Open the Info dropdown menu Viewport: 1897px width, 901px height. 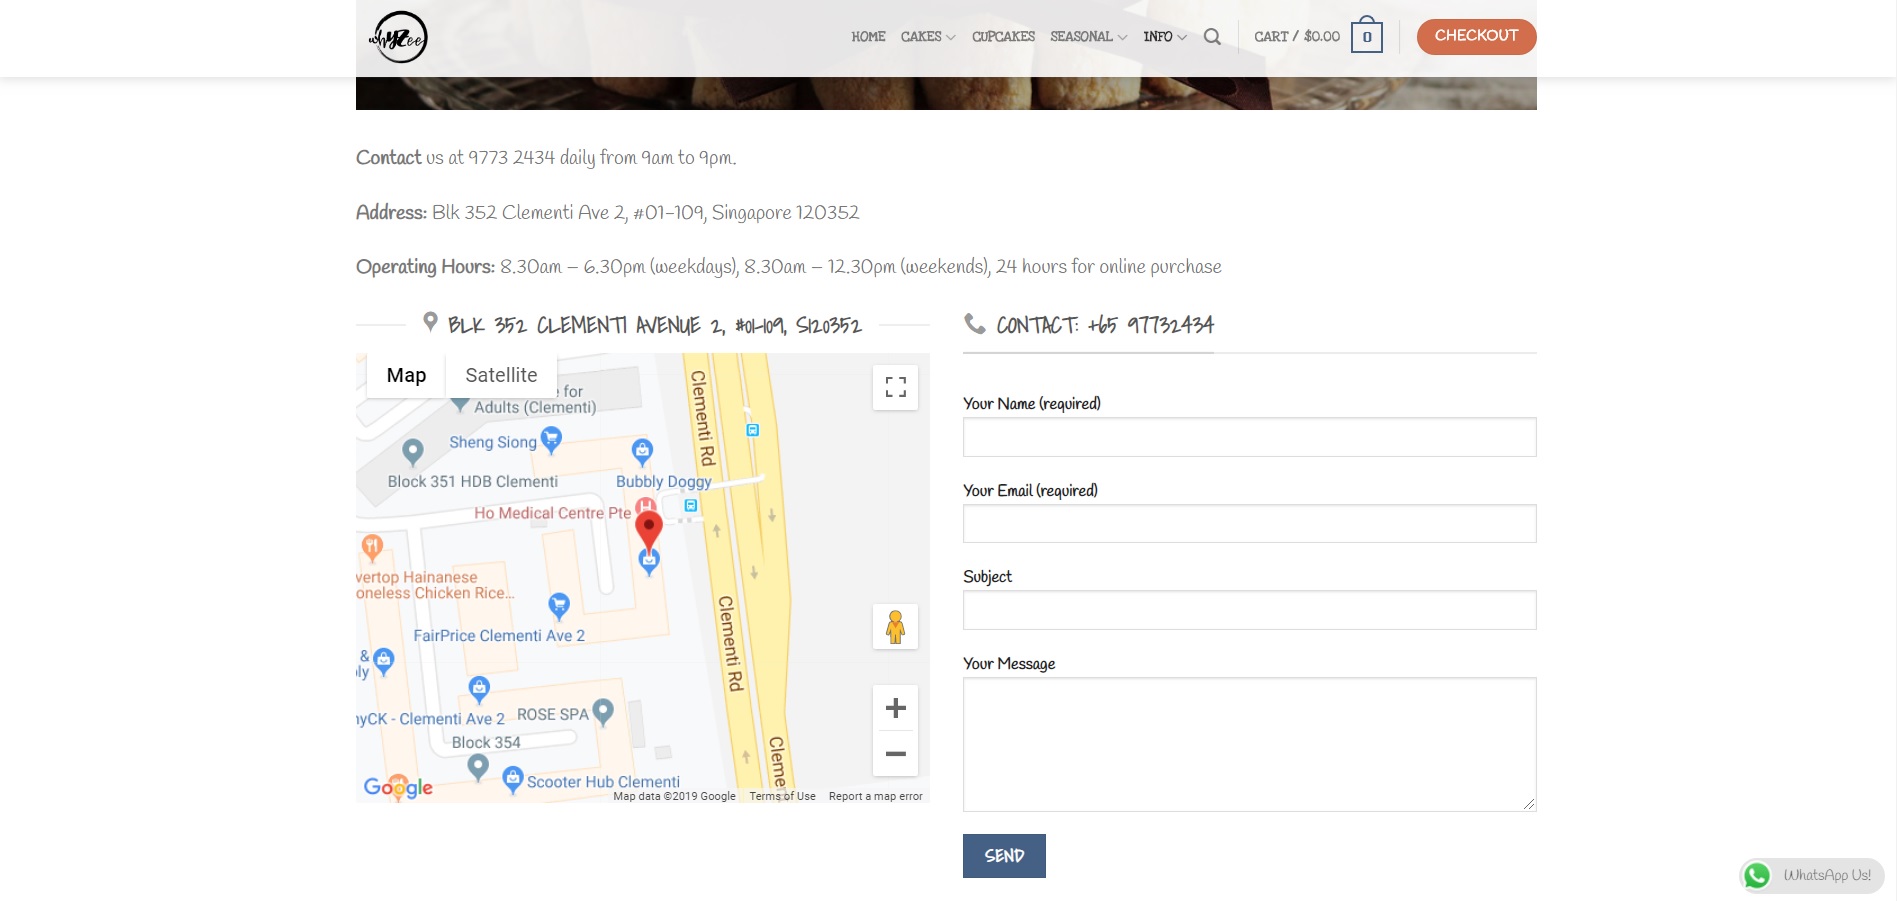pos(1164,37)
